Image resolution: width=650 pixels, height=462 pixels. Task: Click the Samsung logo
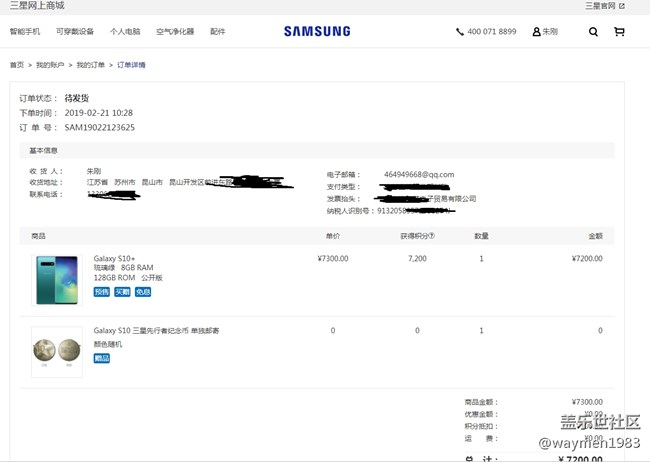click(x=317, y=31)
